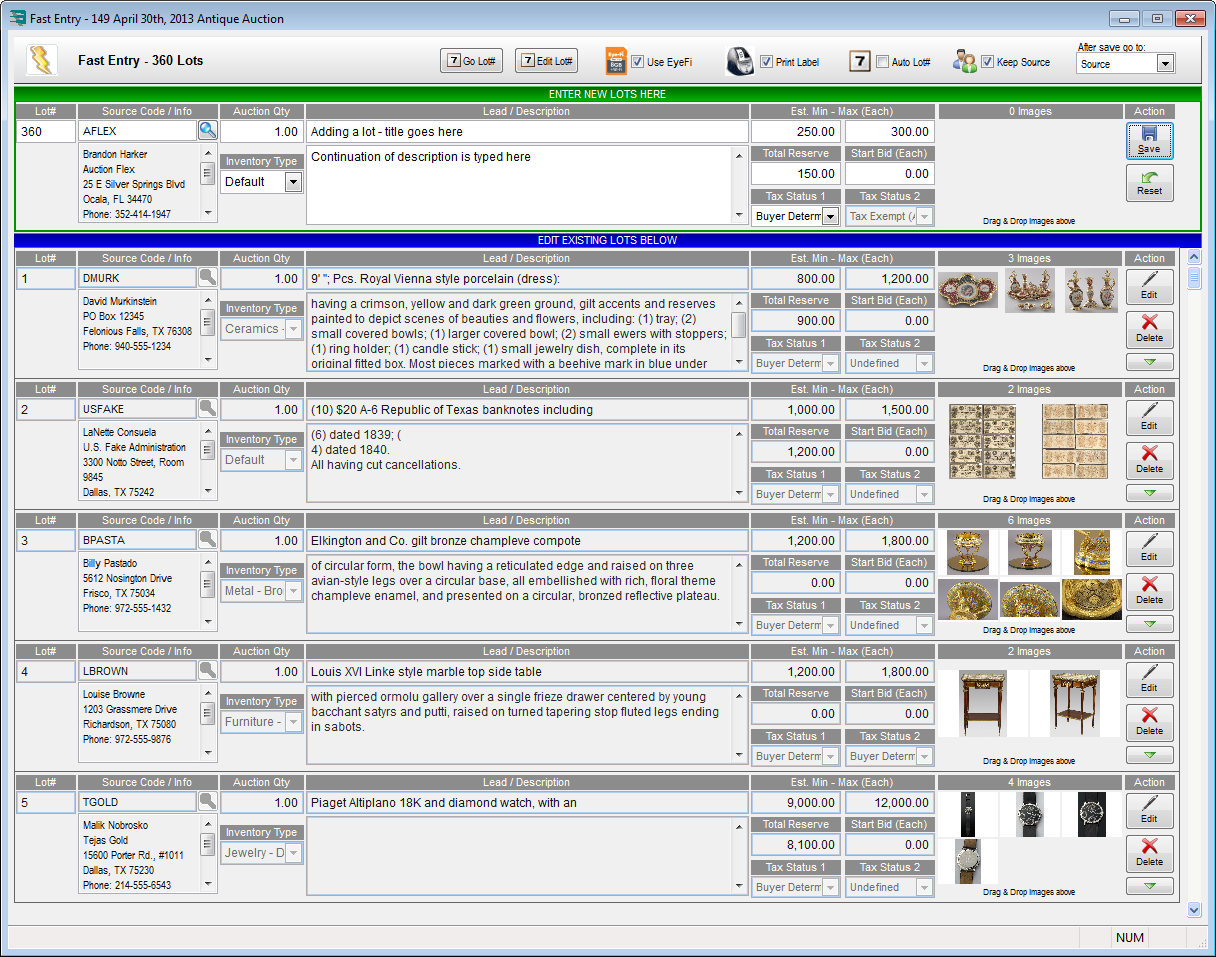Click the Edit pencil for lot 5
This screenshot has height=957, width=1216.
[x=1149, y=810]
